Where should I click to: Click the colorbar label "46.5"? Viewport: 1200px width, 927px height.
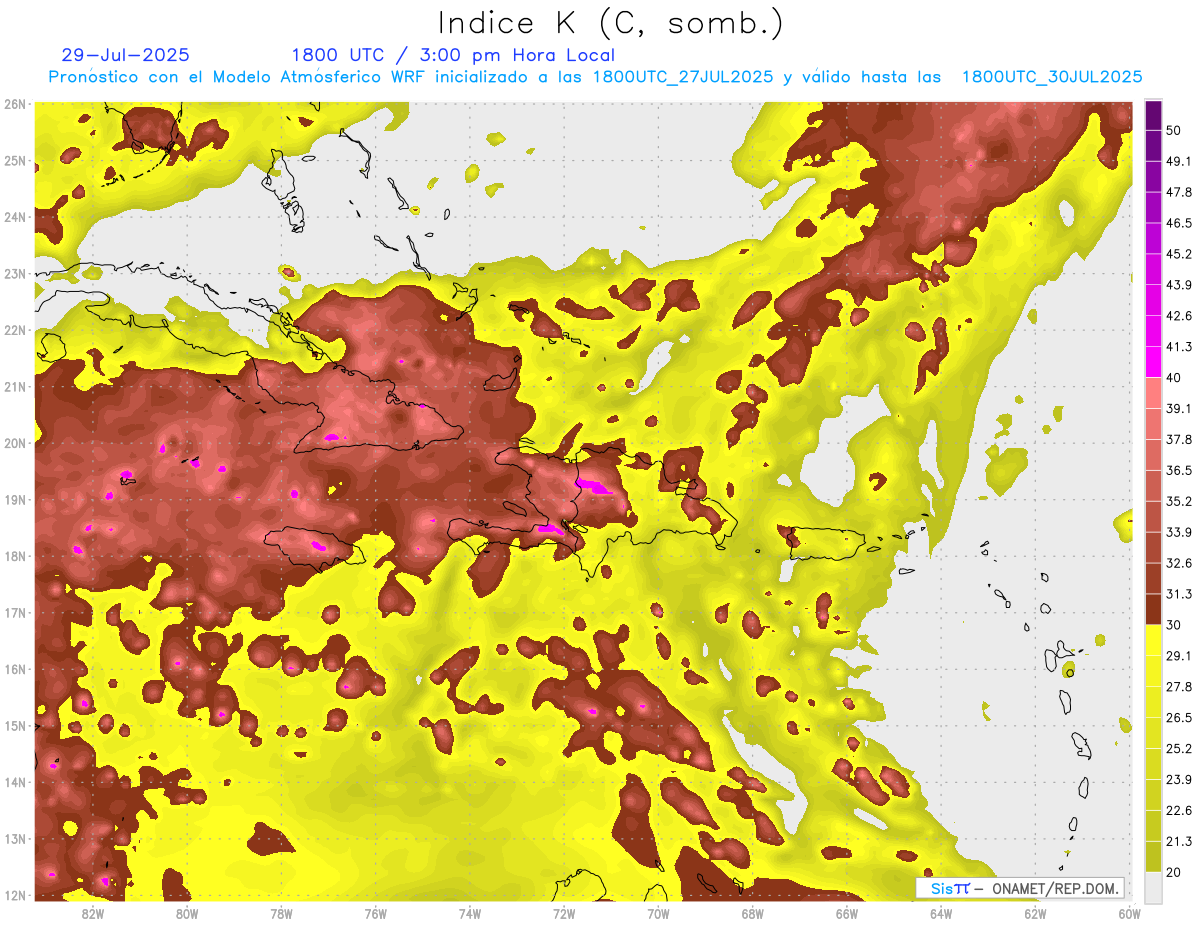(1179, 223)
